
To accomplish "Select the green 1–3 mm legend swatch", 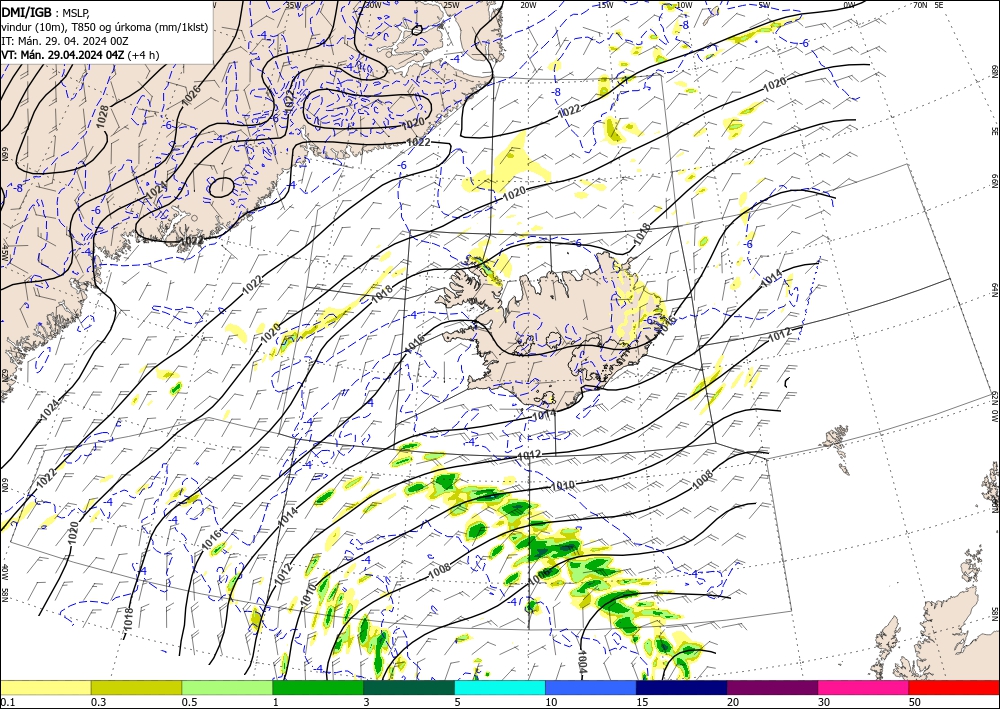I will tap(318, 687).
